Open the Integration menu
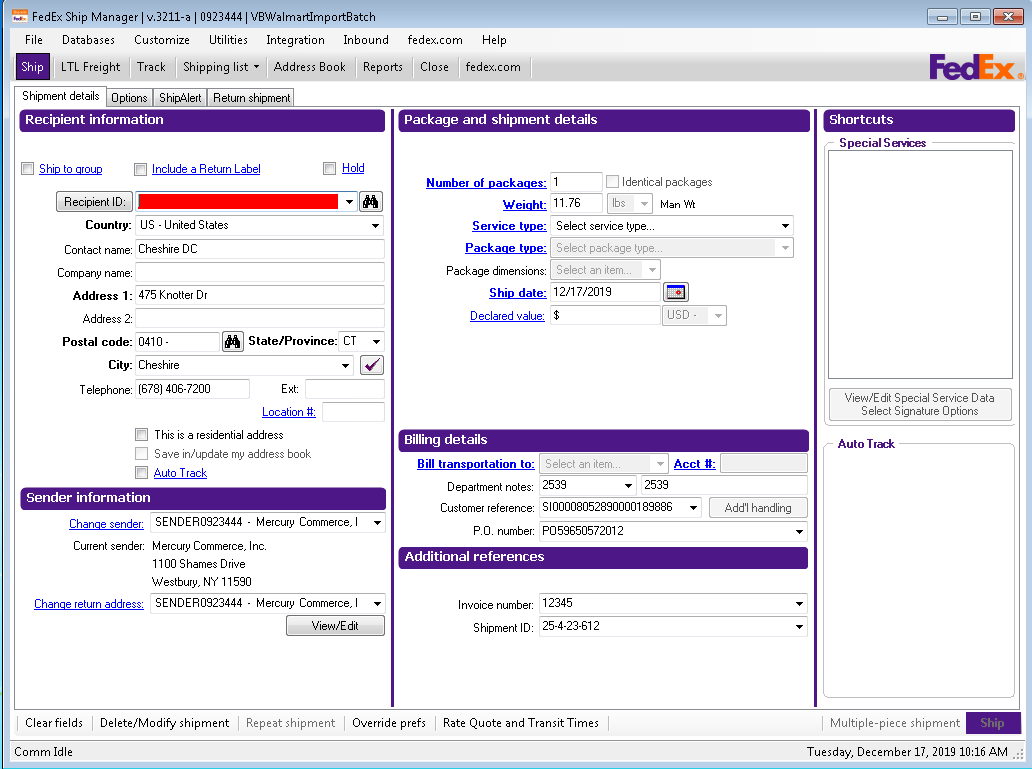1032x769 pixels. coord(296,40)
